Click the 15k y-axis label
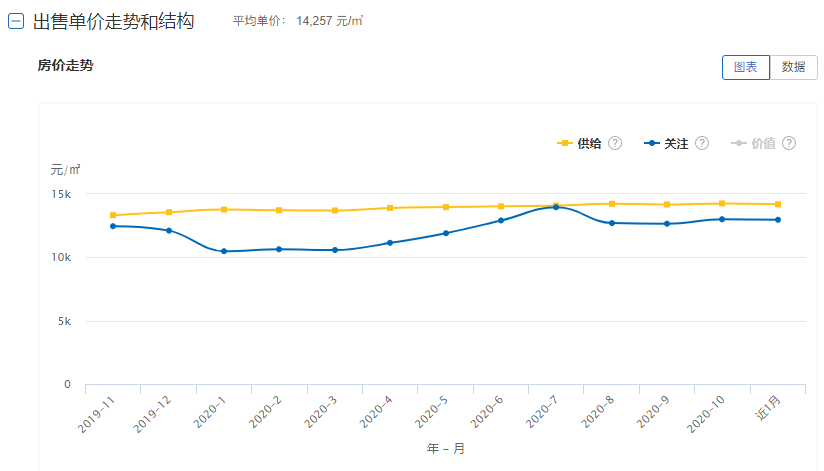Image resolution: width=824 pixels, height=471 pixels. (61, 194)
